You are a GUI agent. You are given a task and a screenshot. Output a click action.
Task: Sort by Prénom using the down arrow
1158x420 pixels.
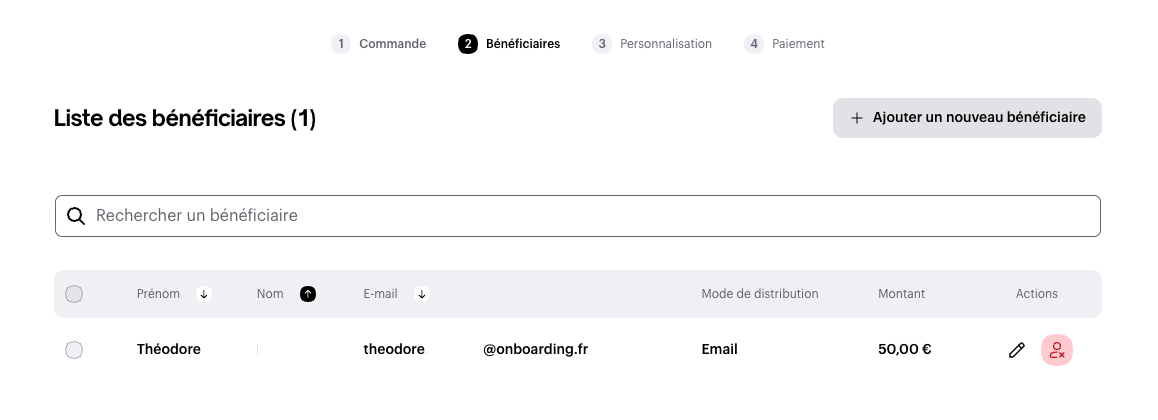[x=205, y=294]
